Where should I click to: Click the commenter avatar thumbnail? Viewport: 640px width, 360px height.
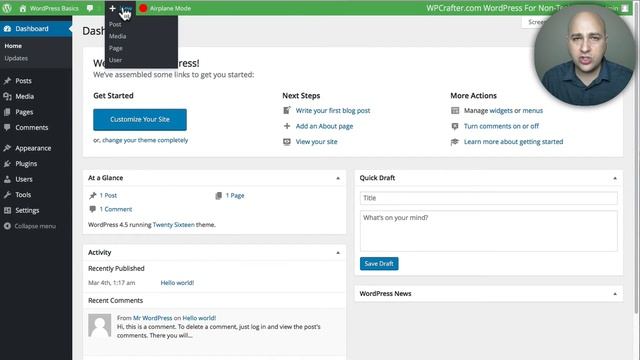[x=100, y=325]
